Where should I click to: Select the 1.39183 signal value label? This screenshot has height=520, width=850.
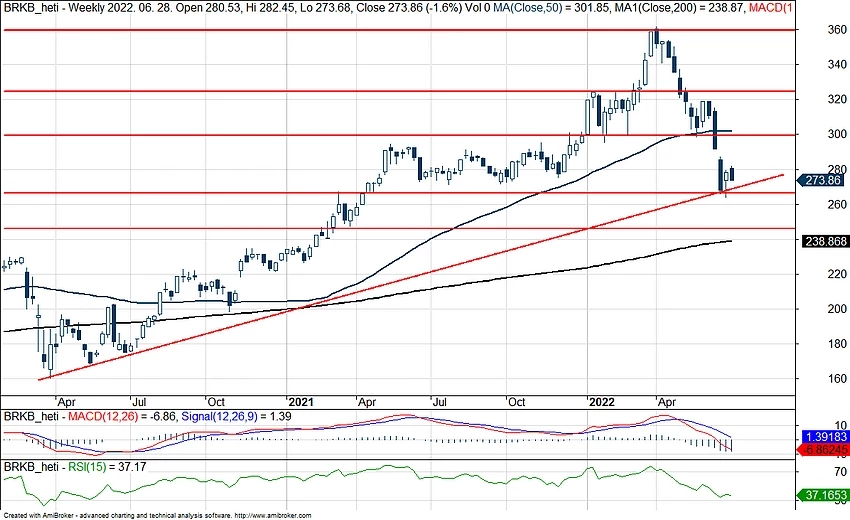(x=826, y=438)
